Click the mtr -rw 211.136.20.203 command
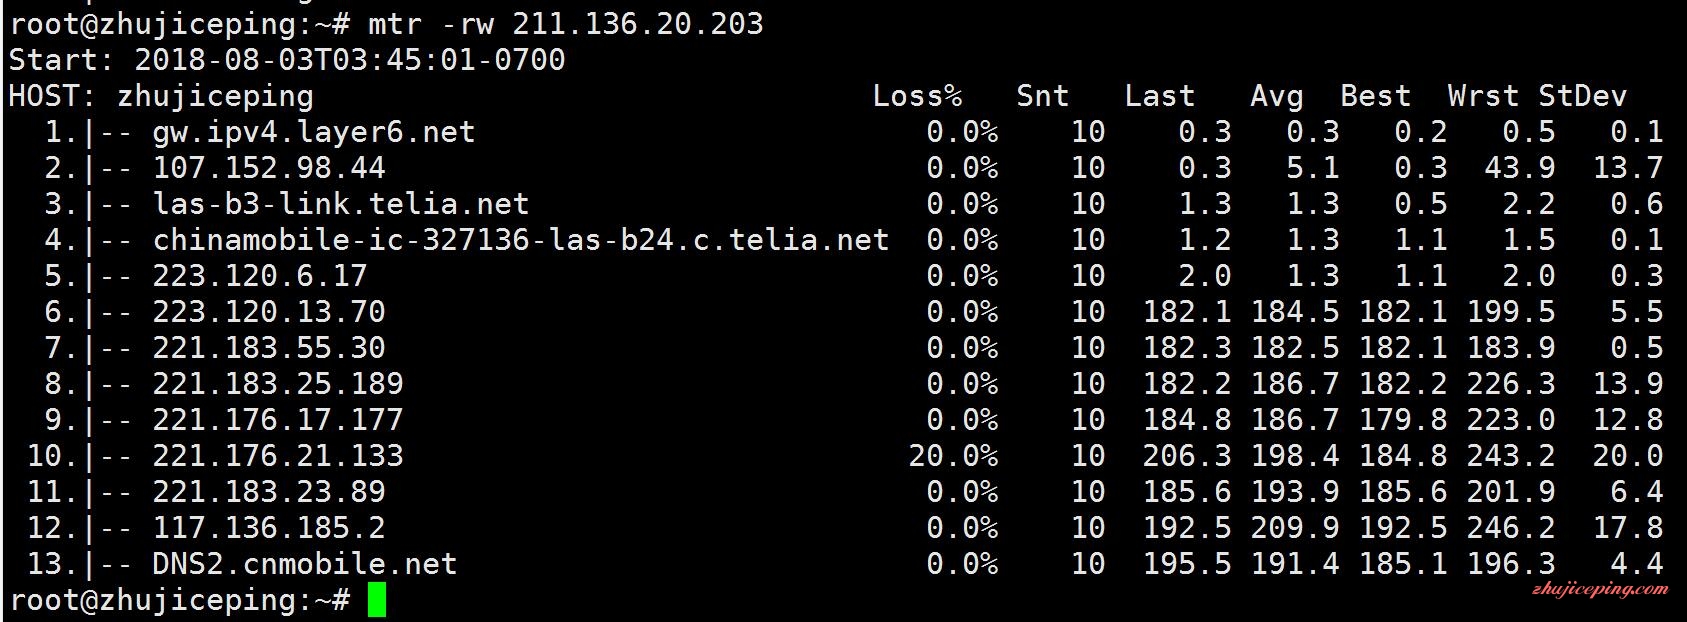 (x=565, y=24)
